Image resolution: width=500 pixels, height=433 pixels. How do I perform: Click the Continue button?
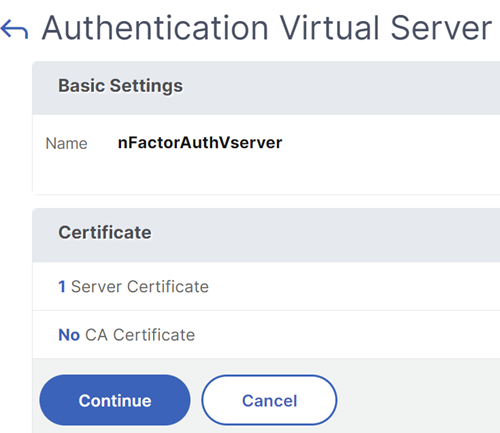click(x=115, y=400)
